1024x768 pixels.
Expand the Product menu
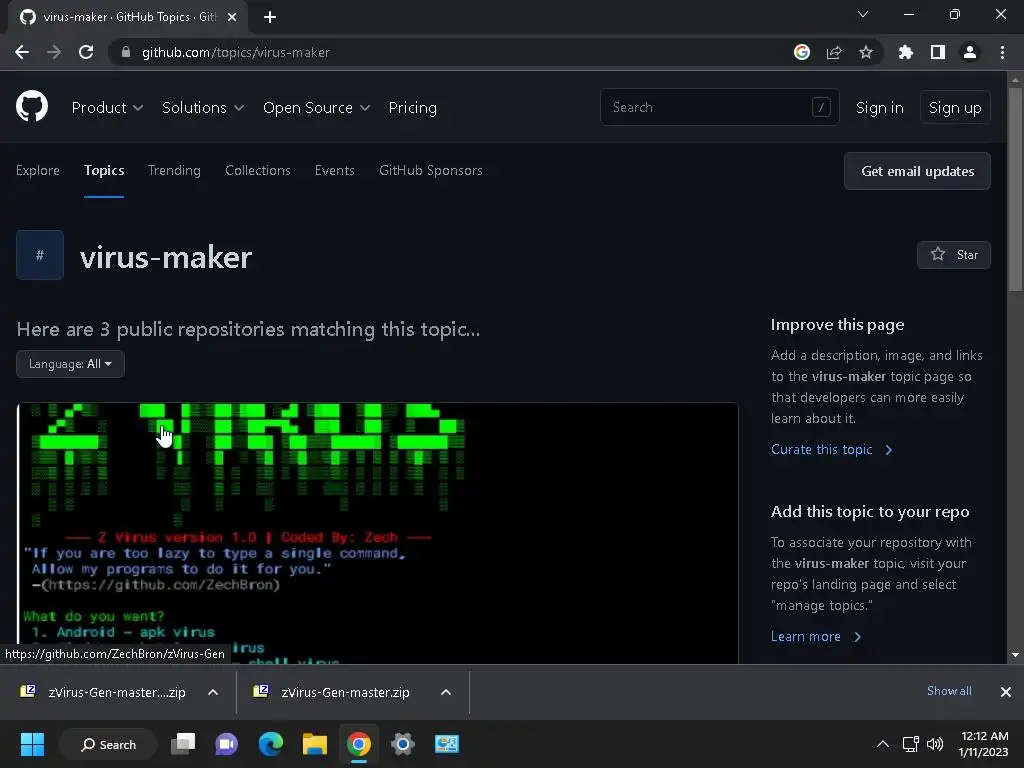[107, 108]
